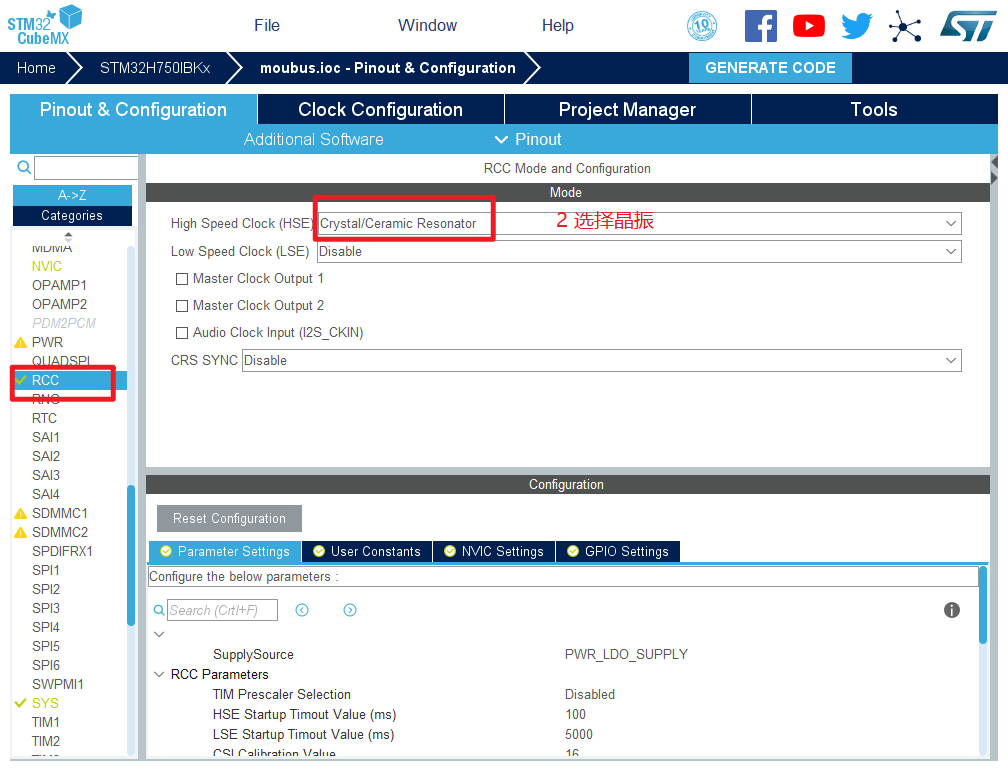
Task: Open ST Twitter page icon
Action: 856,26
